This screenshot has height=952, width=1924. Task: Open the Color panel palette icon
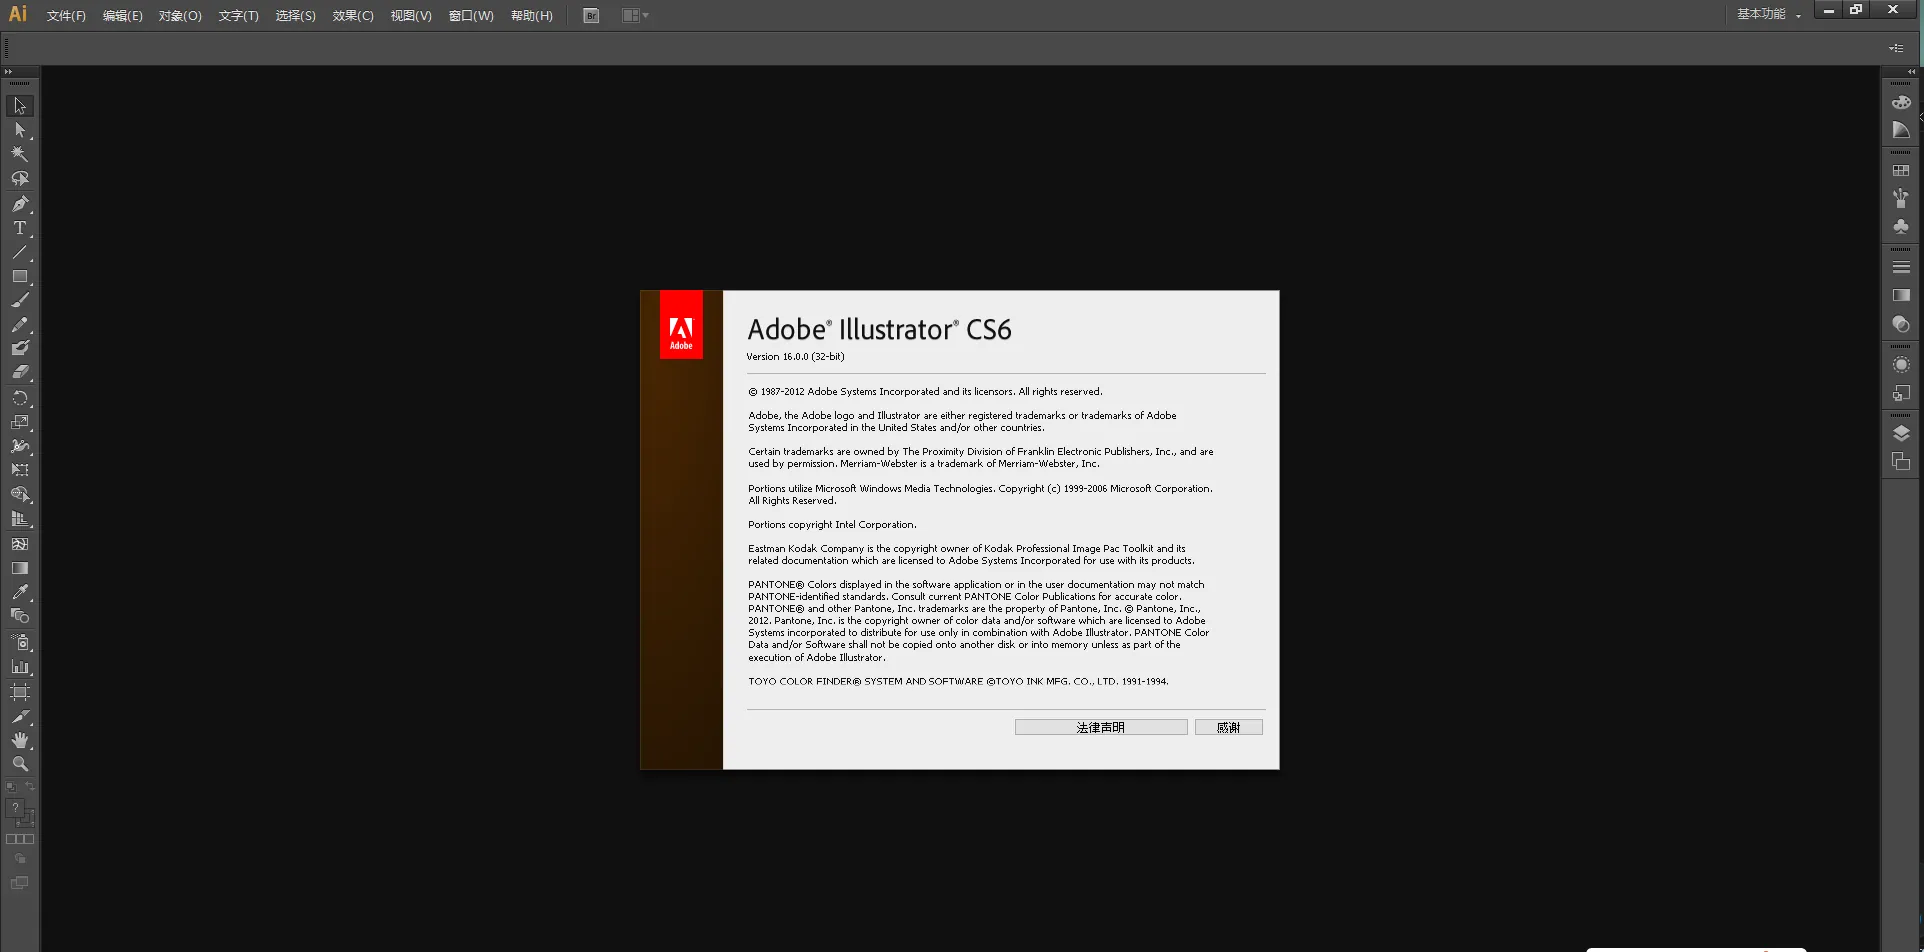click(1901, 102)
